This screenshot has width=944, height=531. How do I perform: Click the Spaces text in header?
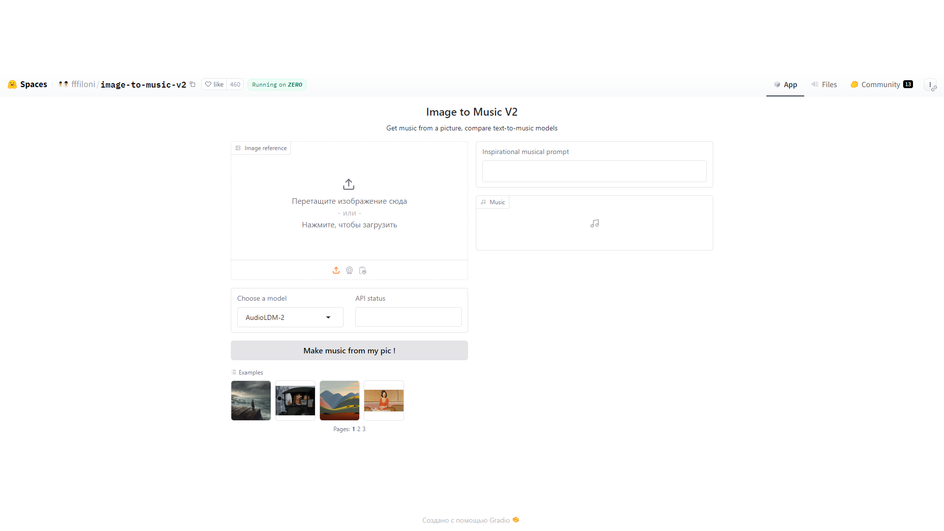[34, 84]
